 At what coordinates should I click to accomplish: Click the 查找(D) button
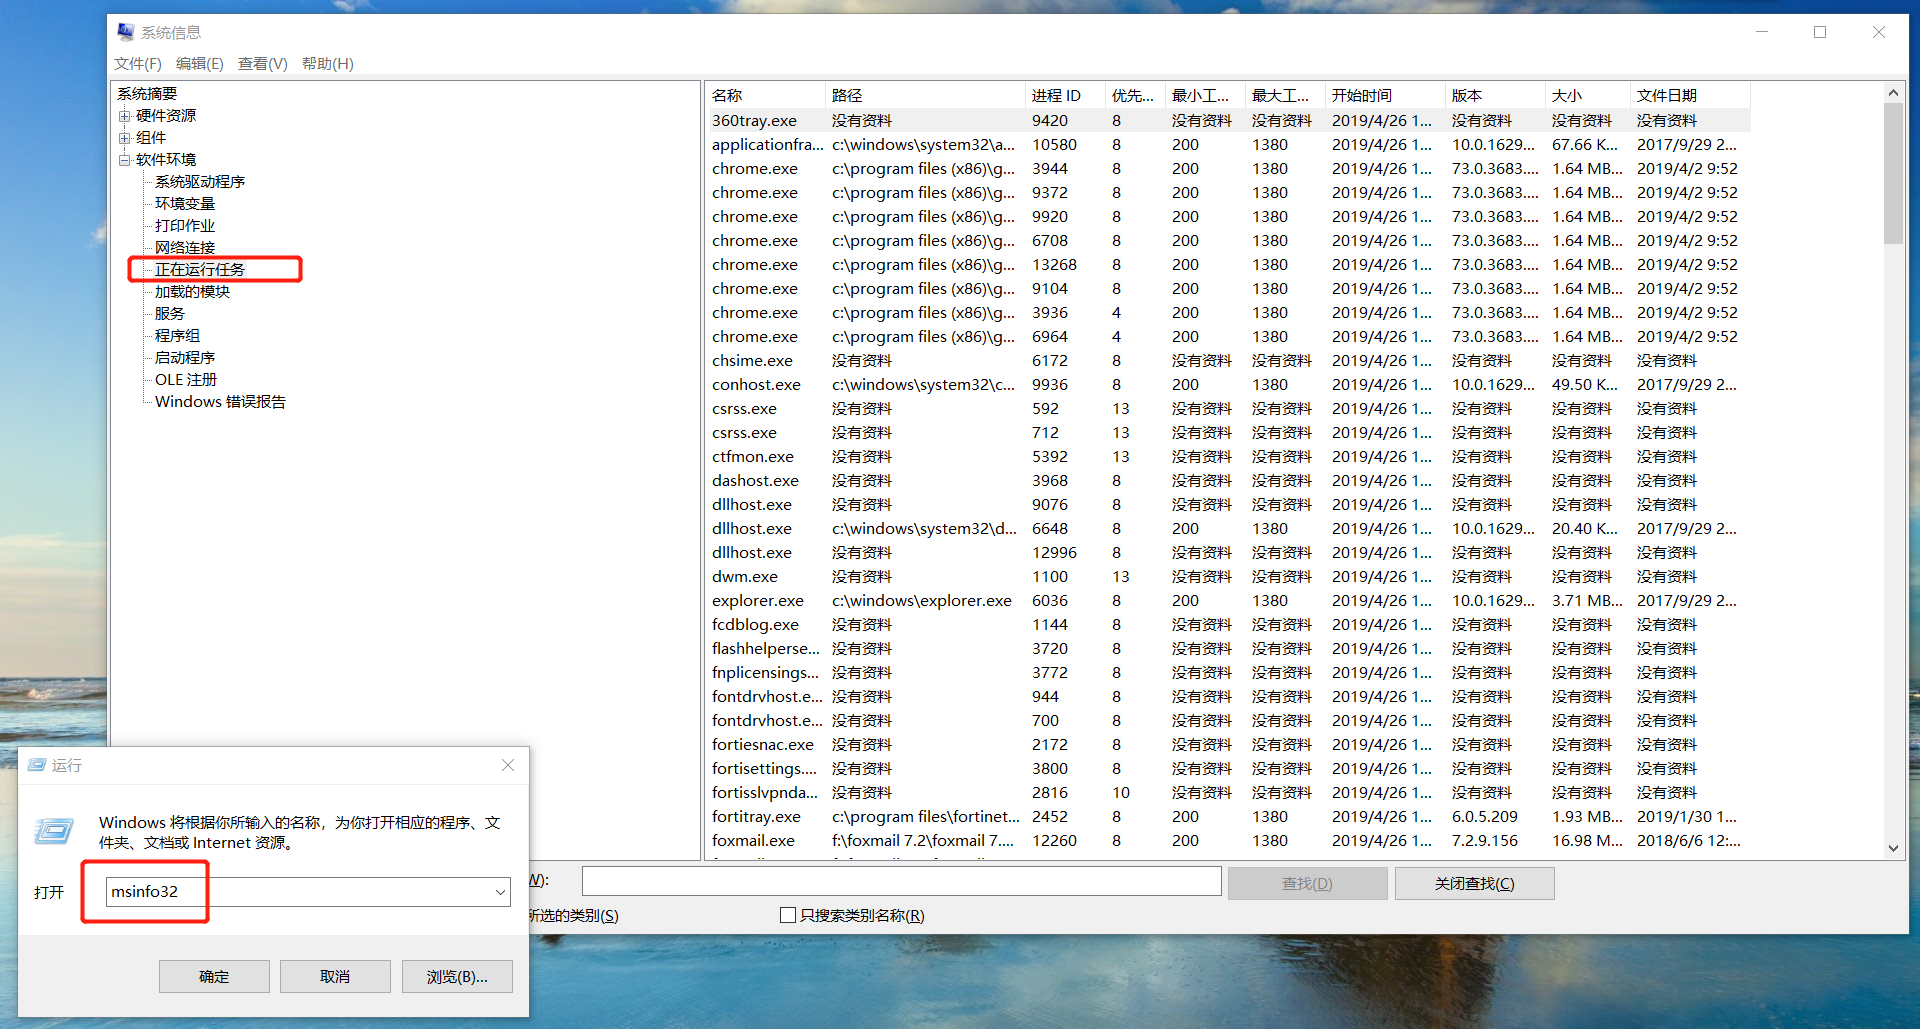click(1307, 884)
